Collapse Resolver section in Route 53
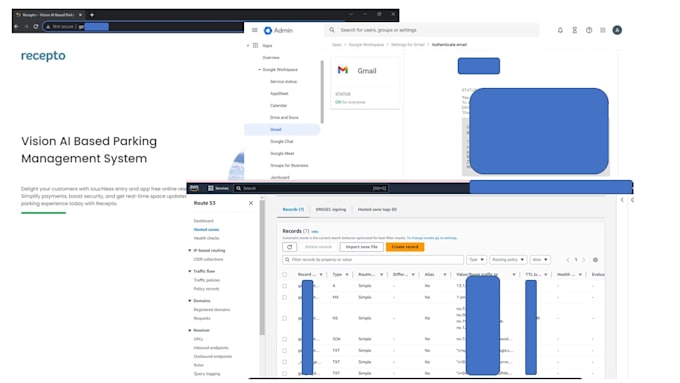This screenshot has height=383, width=680. tap(190, 330)
